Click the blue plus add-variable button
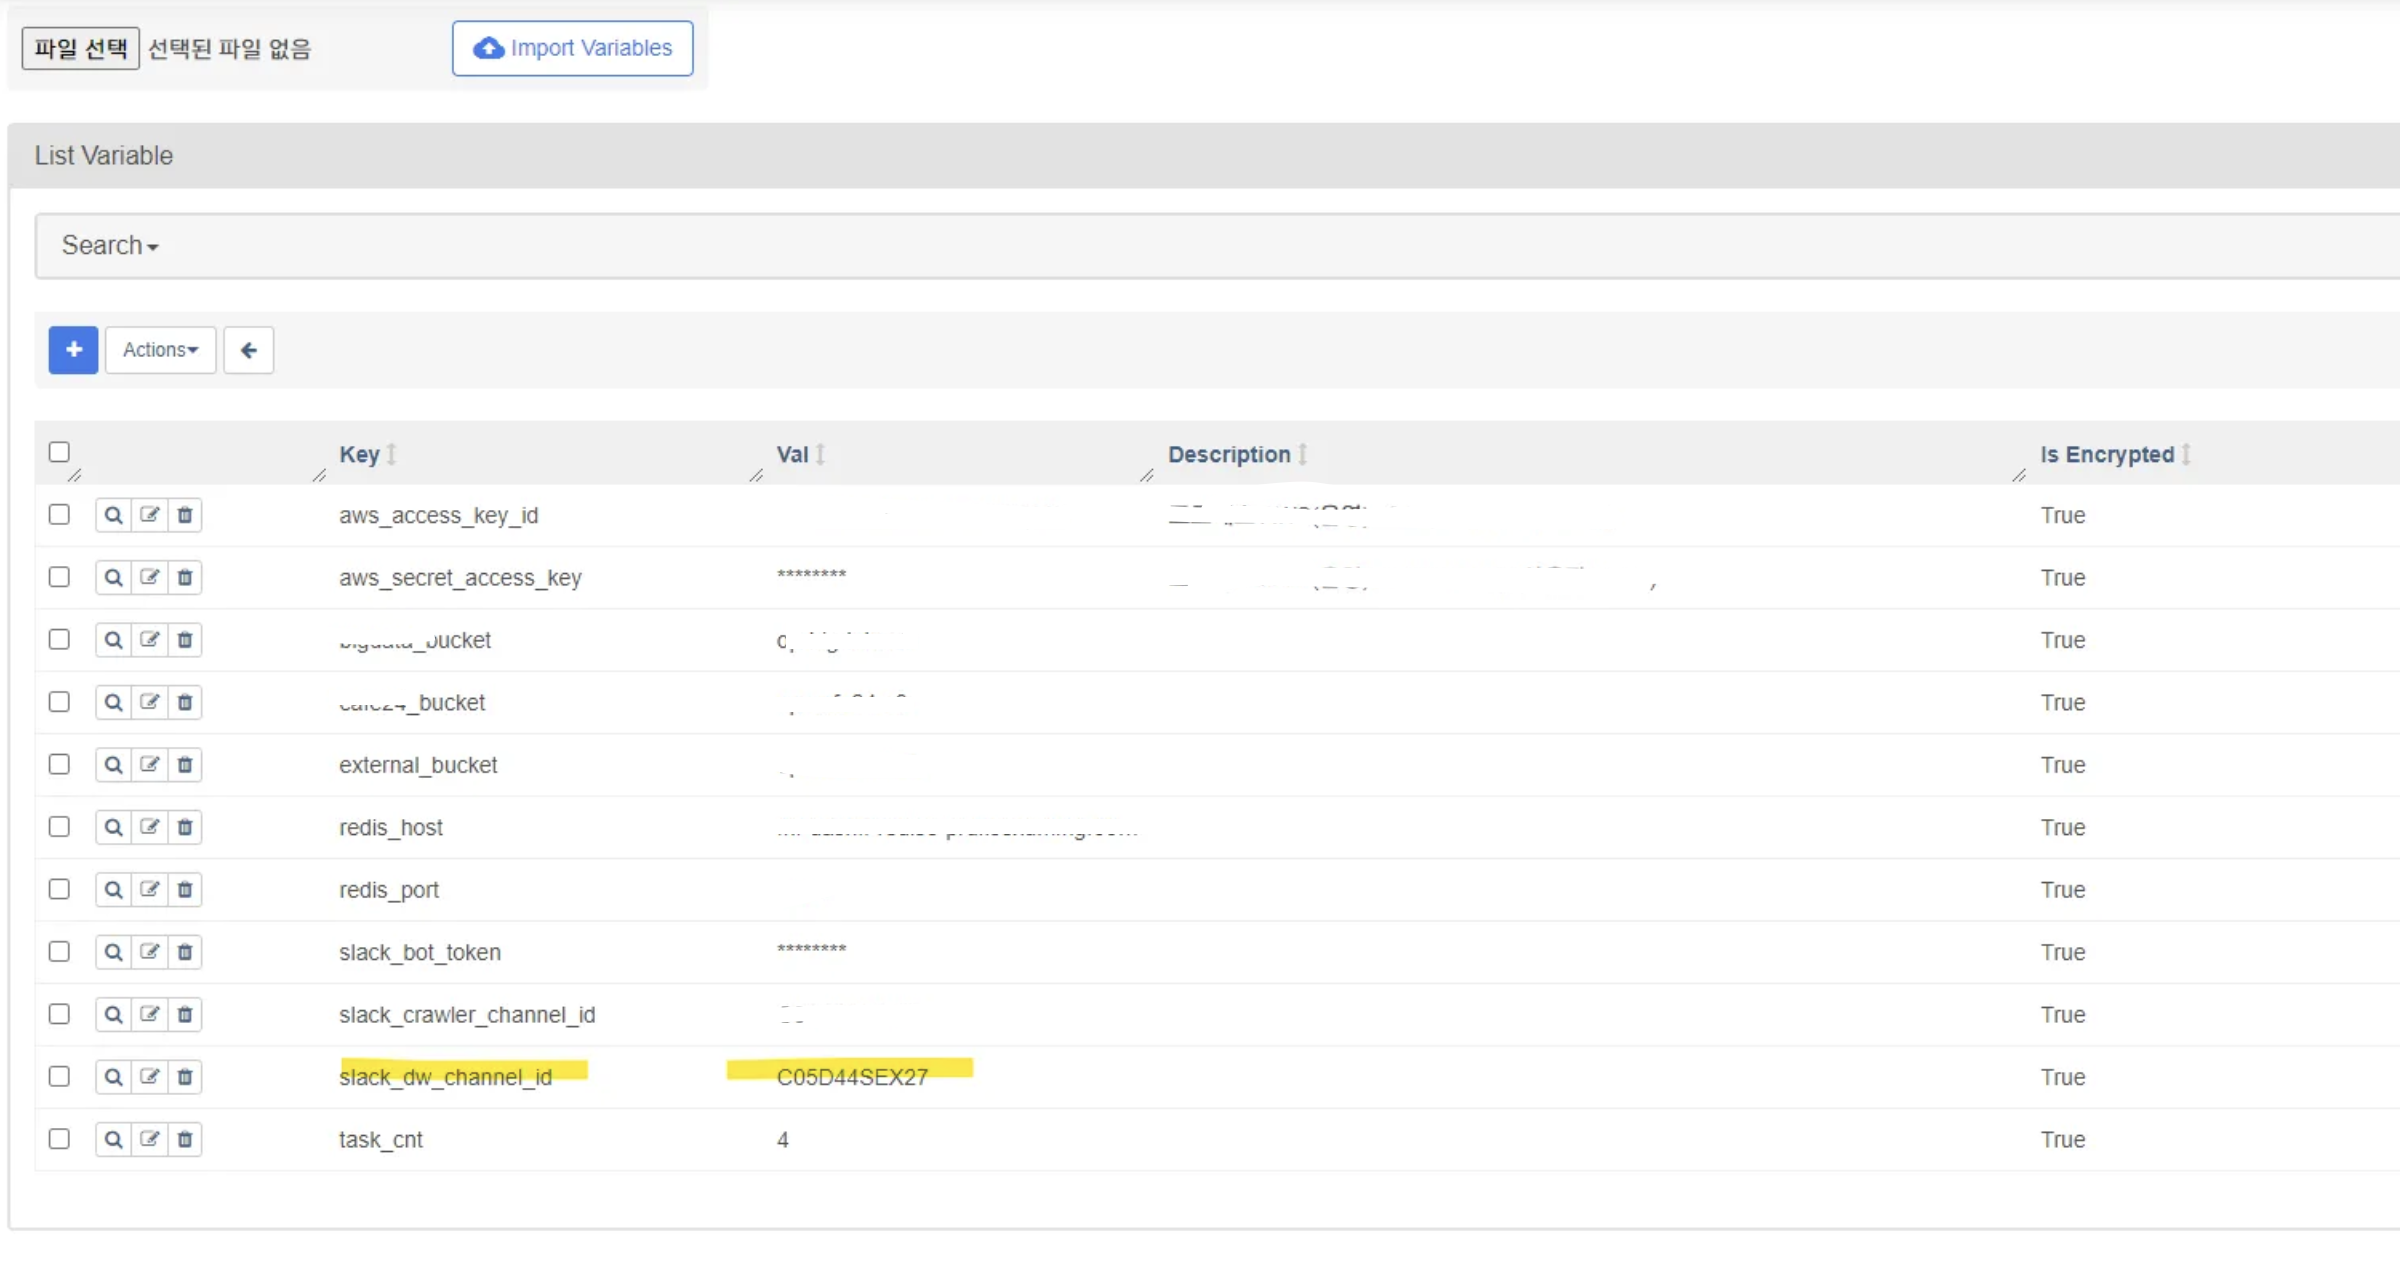This screenshot has height=1274, width=2400. point(73,350)
